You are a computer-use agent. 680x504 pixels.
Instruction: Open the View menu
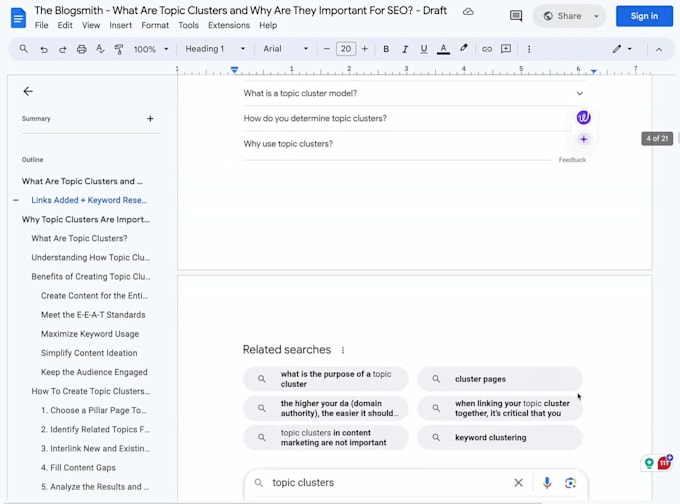[x=91, y=25]
